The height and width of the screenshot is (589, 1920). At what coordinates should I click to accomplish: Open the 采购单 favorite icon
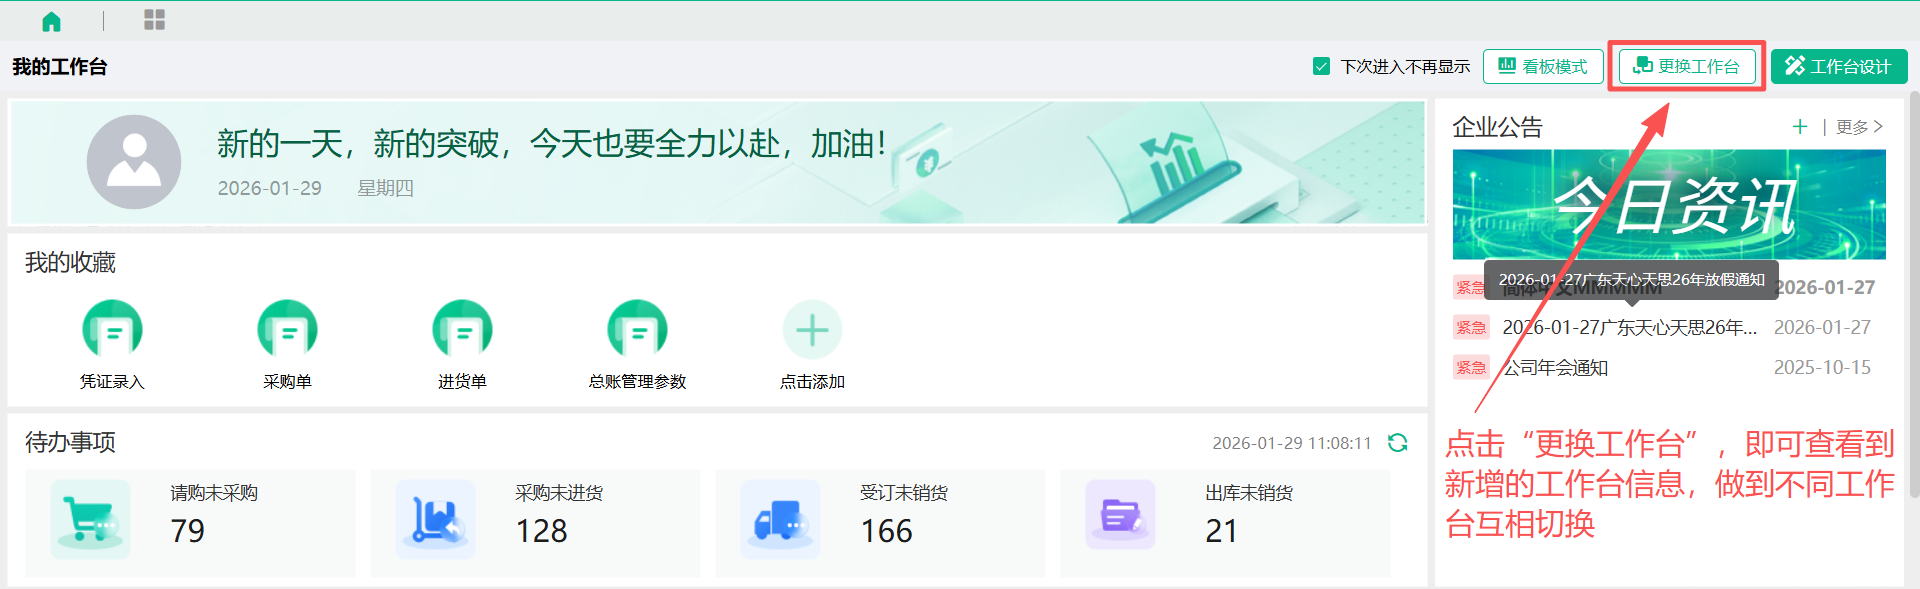coord(287,330)
